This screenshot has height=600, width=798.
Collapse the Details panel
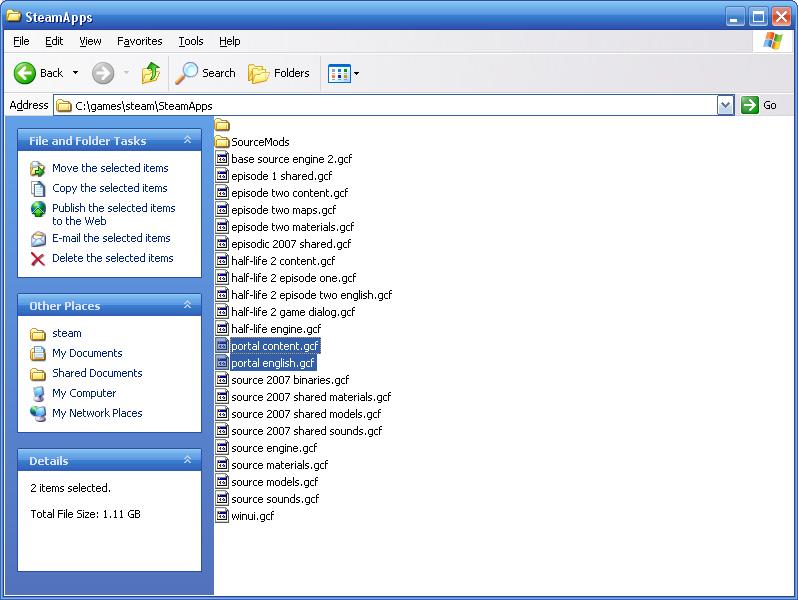pyautogui.click(x=187, y=460)
